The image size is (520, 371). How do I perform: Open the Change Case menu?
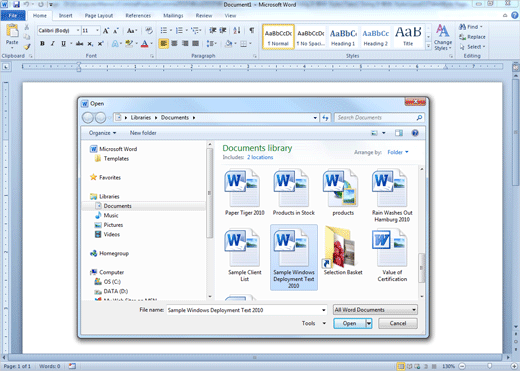(x=132, y=31)
